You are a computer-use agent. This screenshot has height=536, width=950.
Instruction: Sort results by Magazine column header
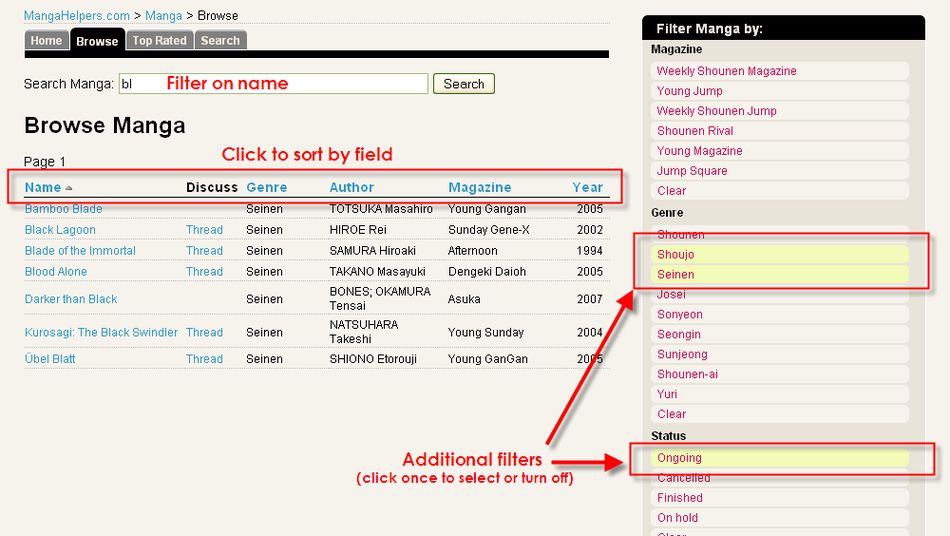coord(479,187)
